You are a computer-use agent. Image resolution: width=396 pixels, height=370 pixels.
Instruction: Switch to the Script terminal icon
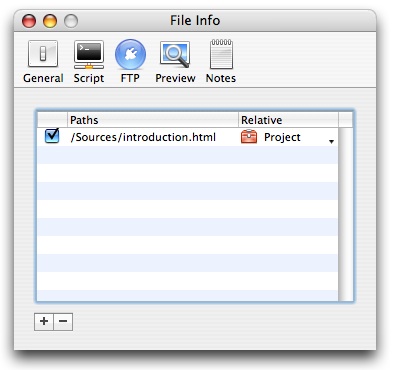(89, 54)
